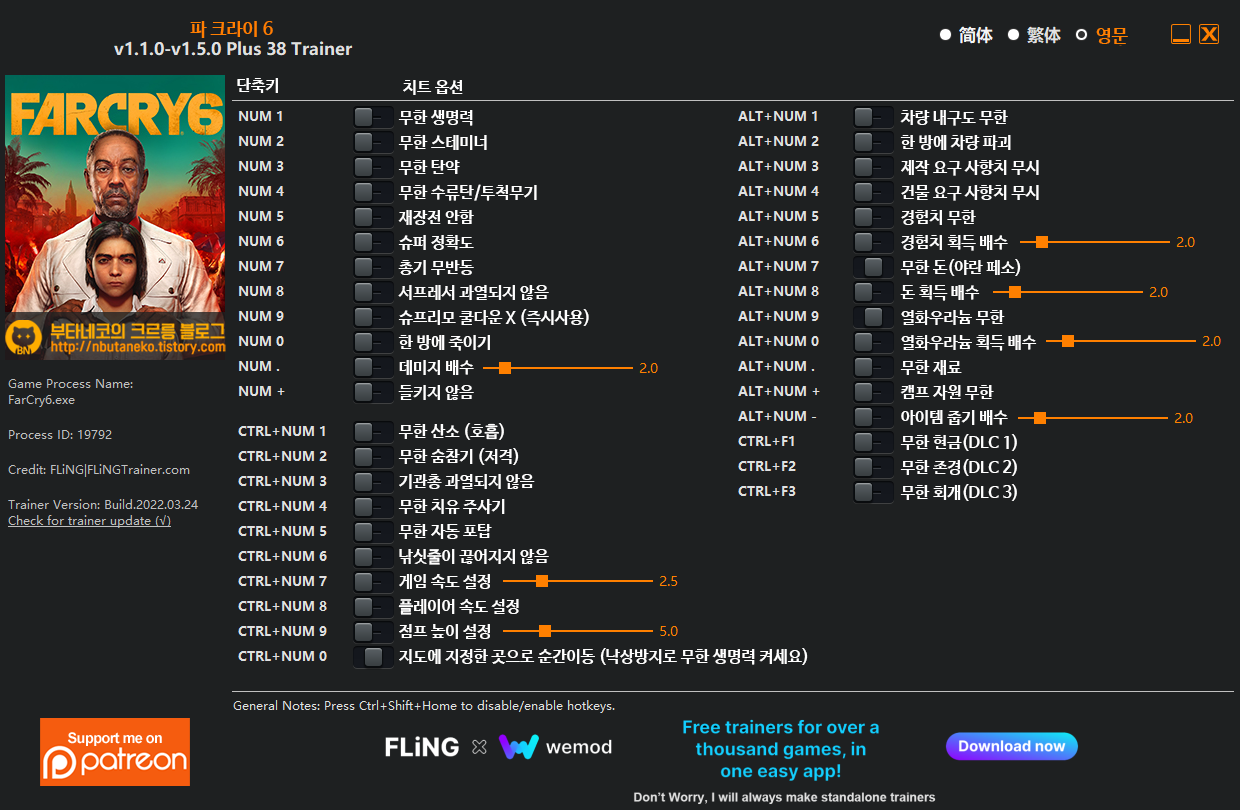The height and width of the screenshot is (810, 1240).
Task: Click the 열화우라늄 무한 button box
Action: click(x=874, y=317)
